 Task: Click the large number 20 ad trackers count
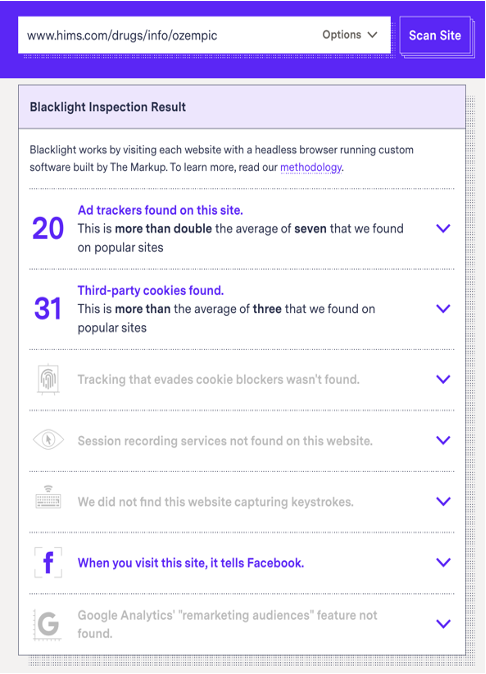pos(48,228)
